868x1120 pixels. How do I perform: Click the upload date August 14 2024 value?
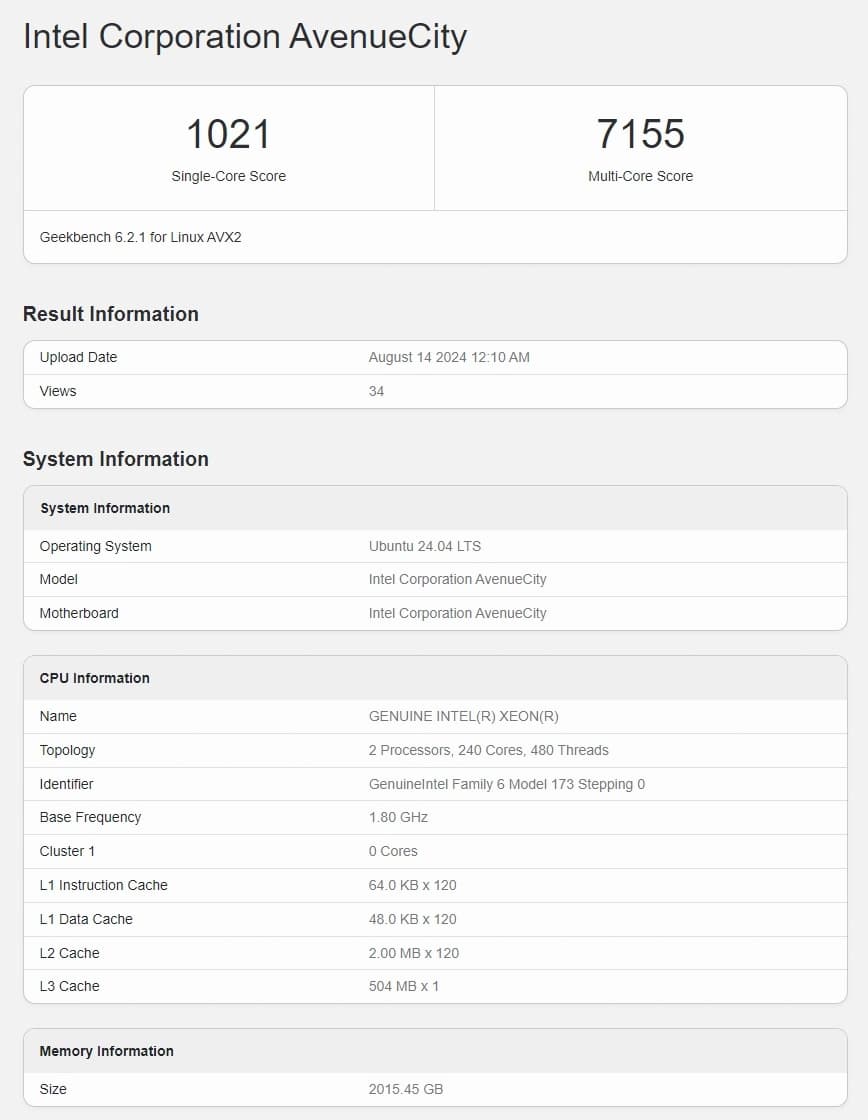pos(449,357)
